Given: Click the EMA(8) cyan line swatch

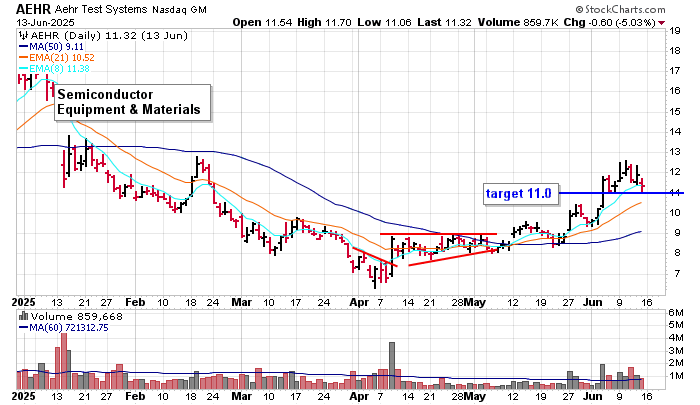Looking at the screenshot, I should tap(23, 69).
